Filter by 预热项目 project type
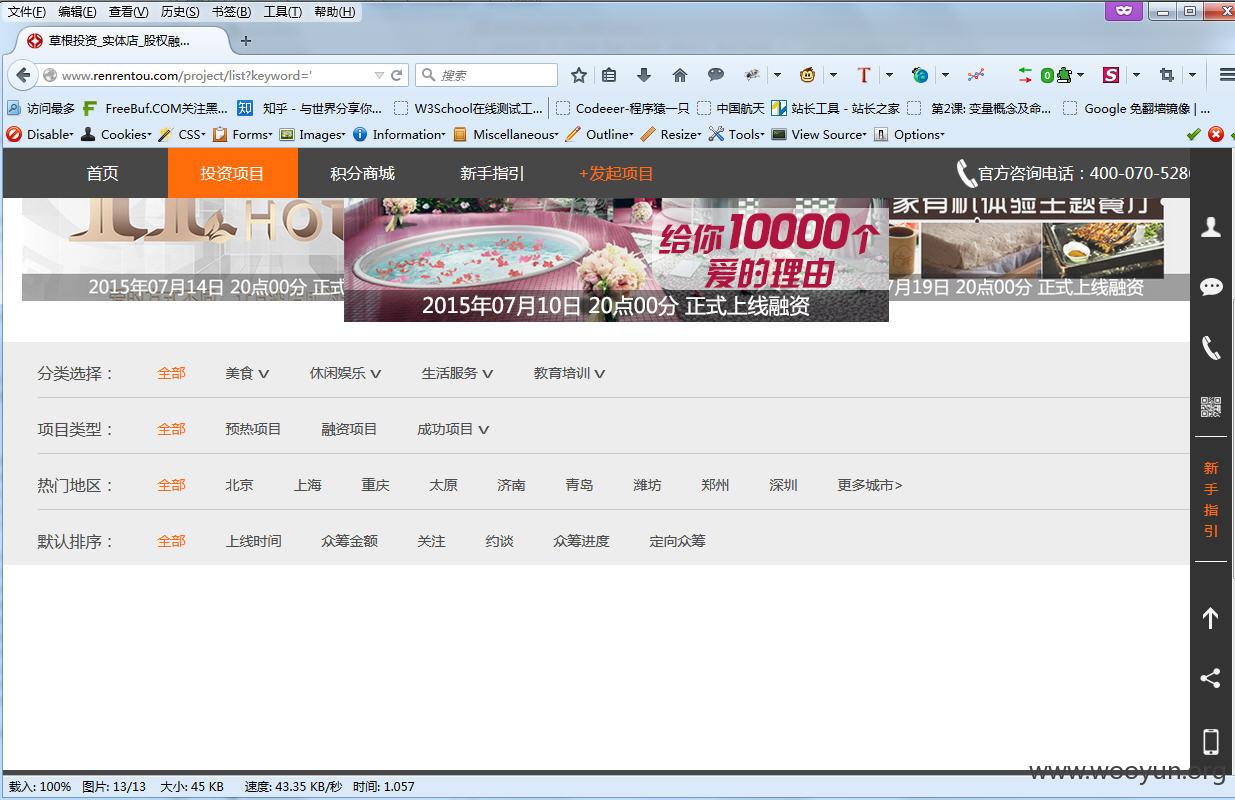The height and width of the screenshot is (800, 1235). (x=253, y=429)
